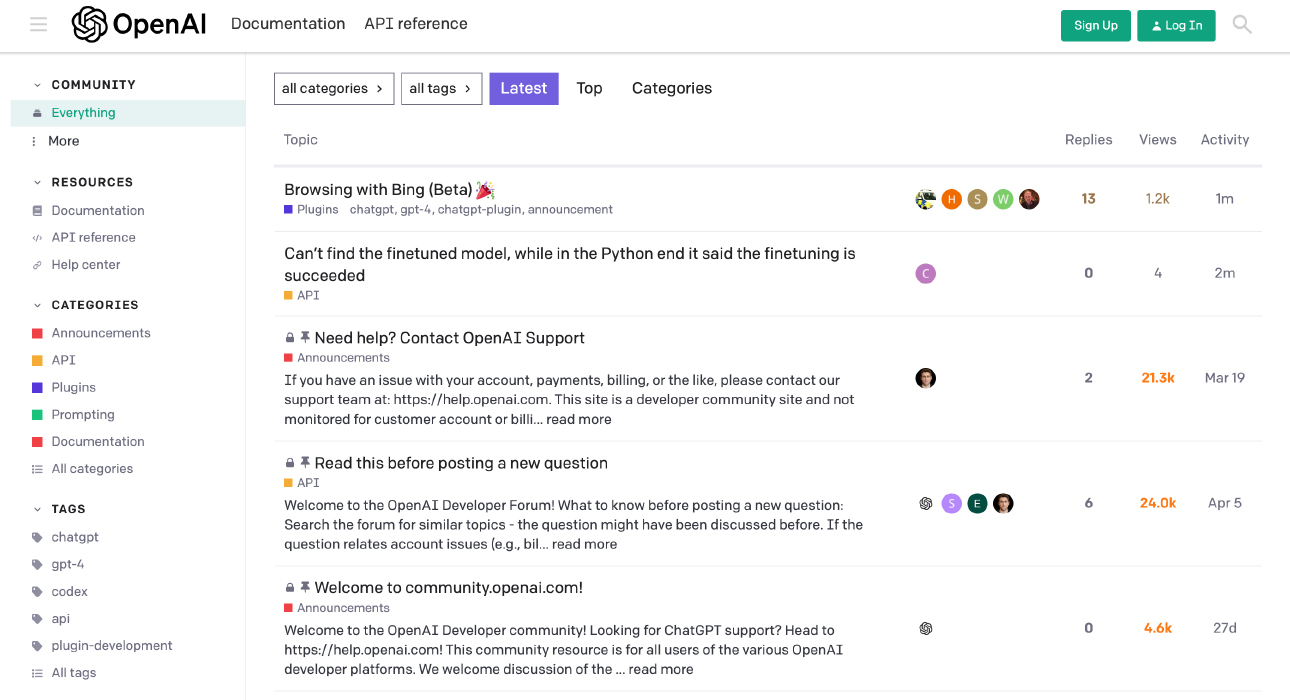Sort topics using the Replies column header
Screen dimensions: 1290x700
point(1088,139)
